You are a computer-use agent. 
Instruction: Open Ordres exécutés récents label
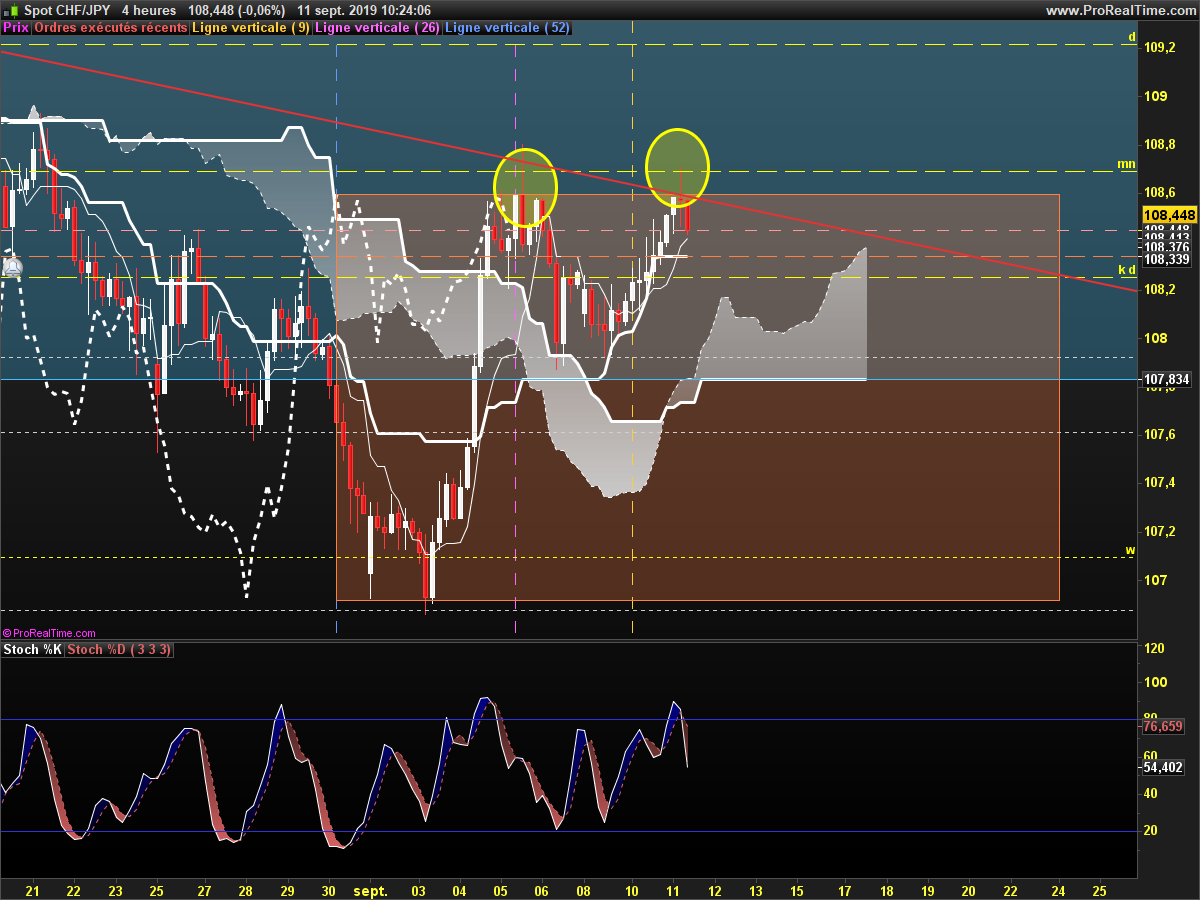111,28
